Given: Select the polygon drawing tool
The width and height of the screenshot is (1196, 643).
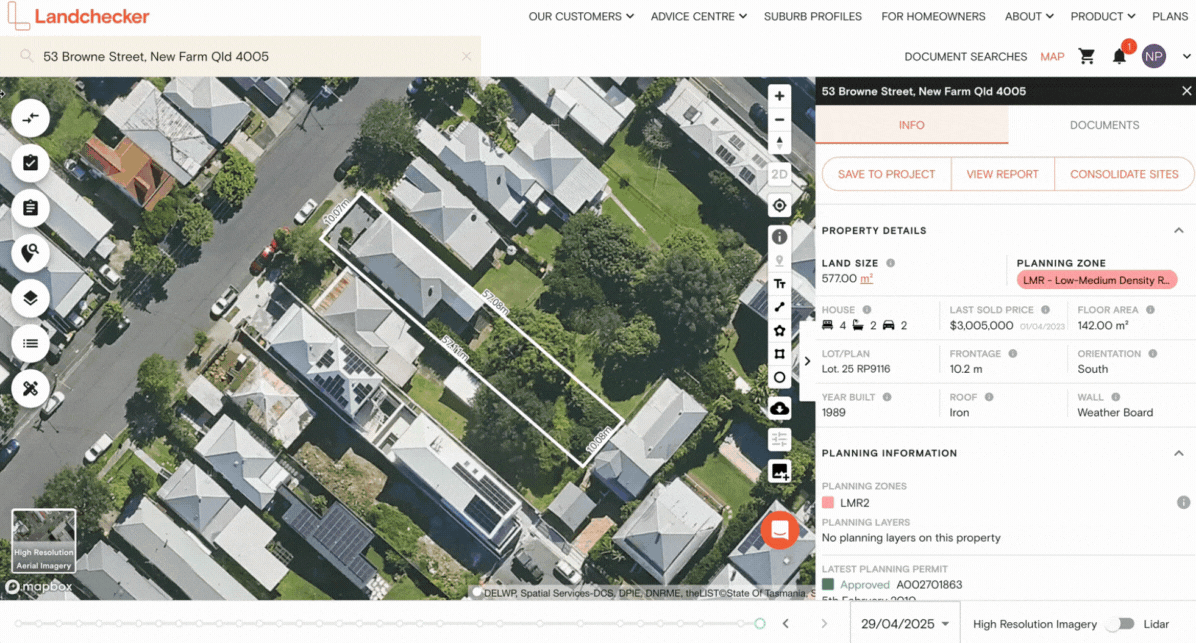Looking at the screenshot, I should 779,330.
